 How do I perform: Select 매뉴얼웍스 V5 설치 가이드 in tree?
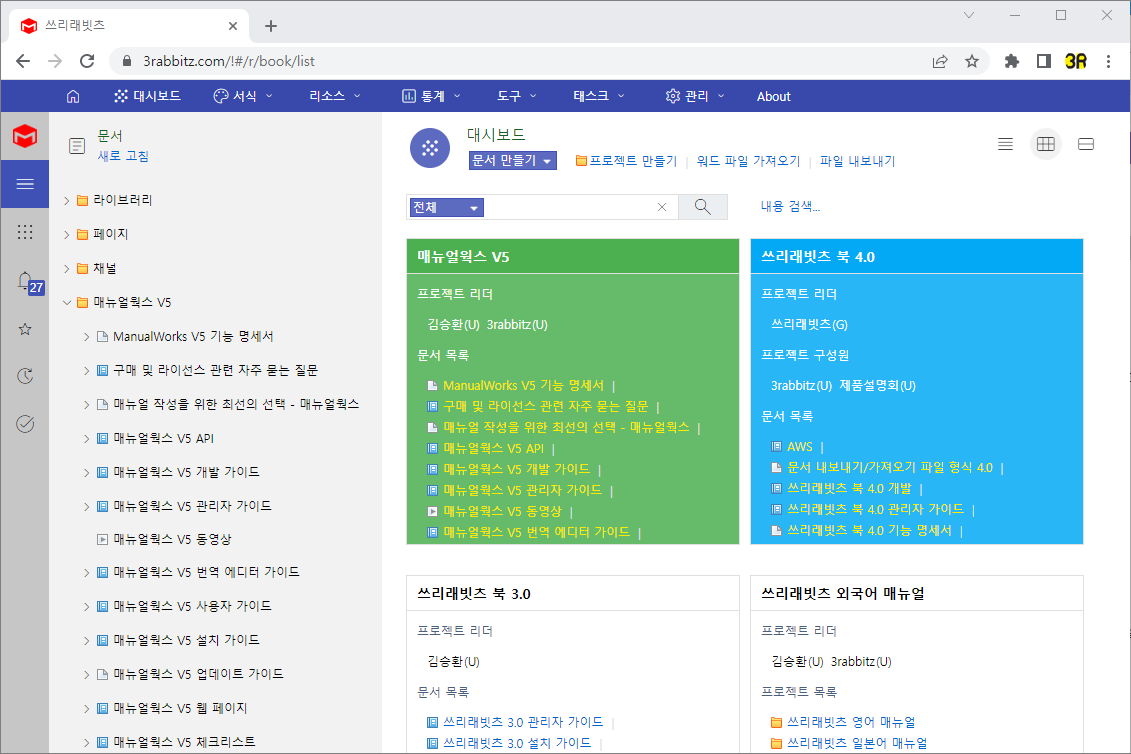point(186,640)
